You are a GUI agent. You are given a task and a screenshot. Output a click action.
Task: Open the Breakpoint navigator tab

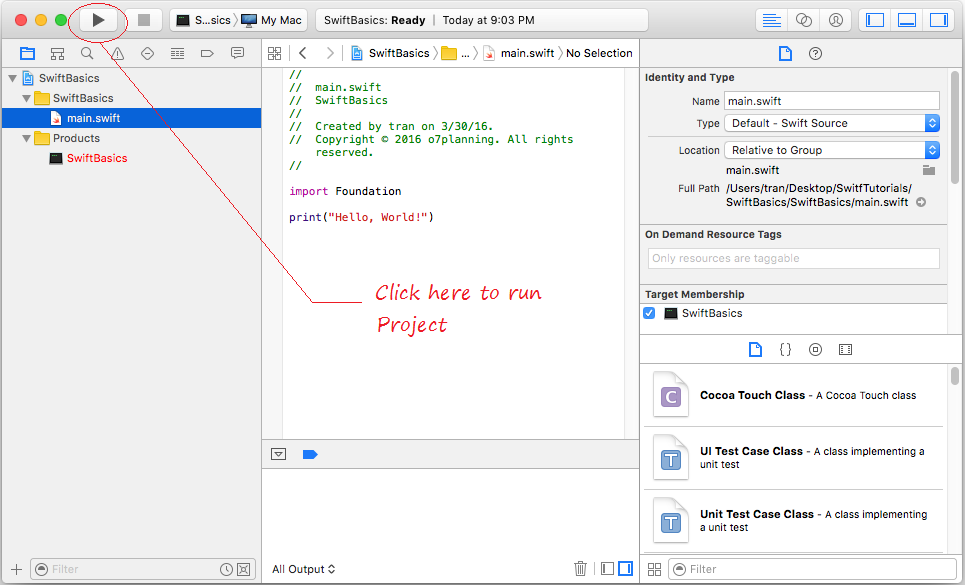(x=207, y=54)
